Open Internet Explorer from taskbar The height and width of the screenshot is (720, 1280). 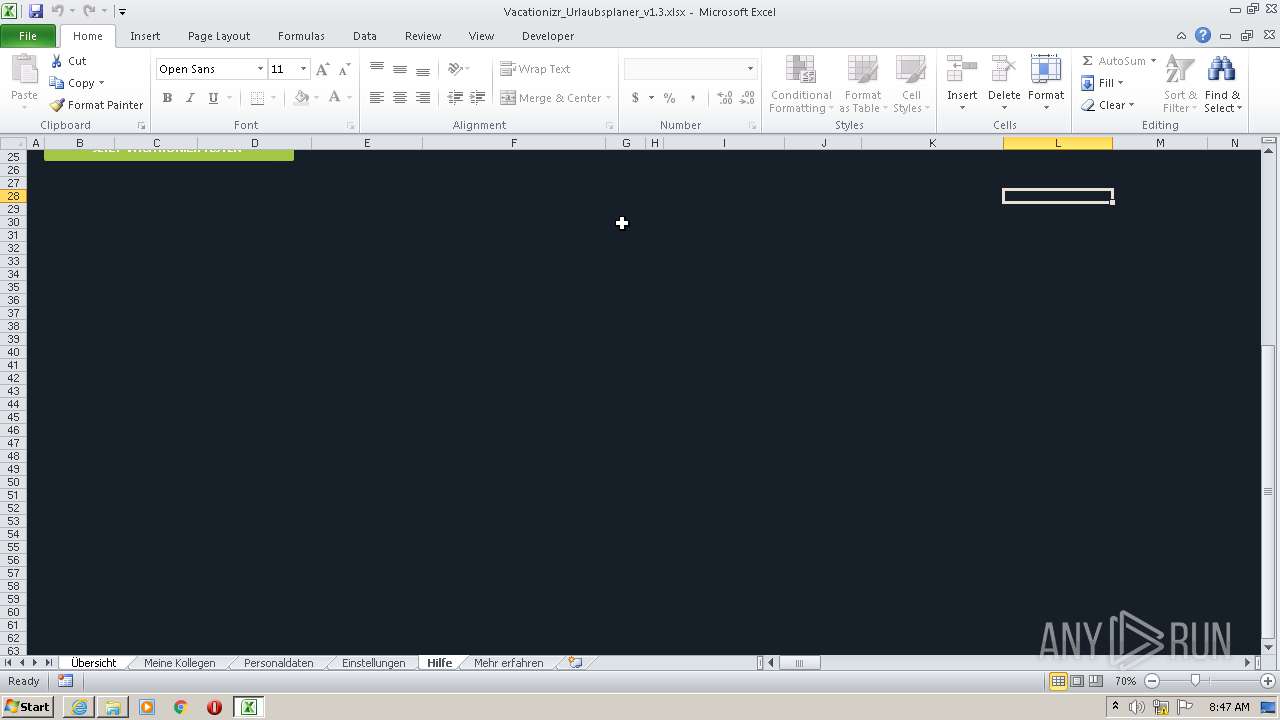point(79,707)
